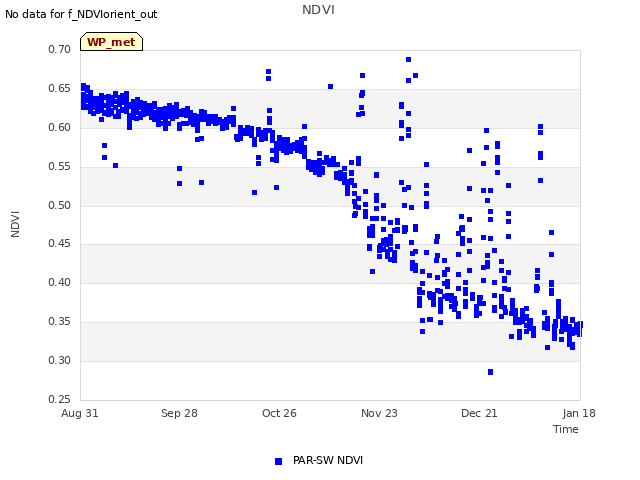
Task: Click the WP_met annotation label
Action: [x=111, y=42]
